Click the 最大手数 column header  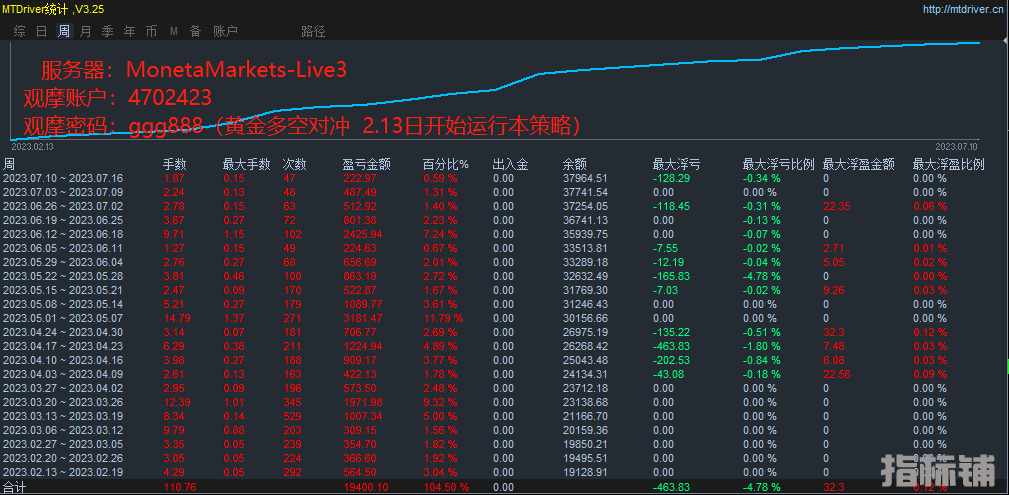coord(246,164)
